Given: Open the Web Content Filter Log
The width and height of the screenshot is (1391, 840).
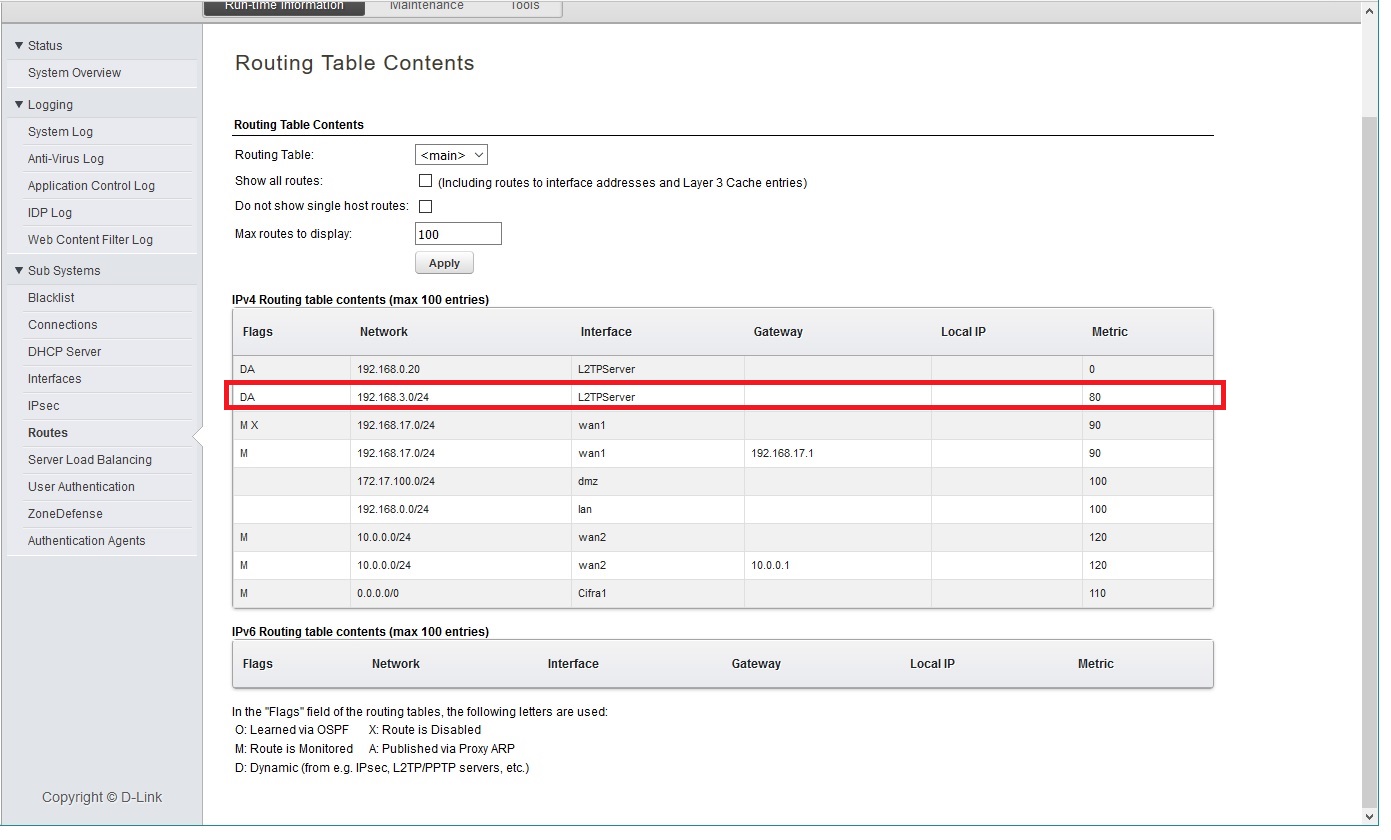Looking at the screenshot, I should pos(90,240).
